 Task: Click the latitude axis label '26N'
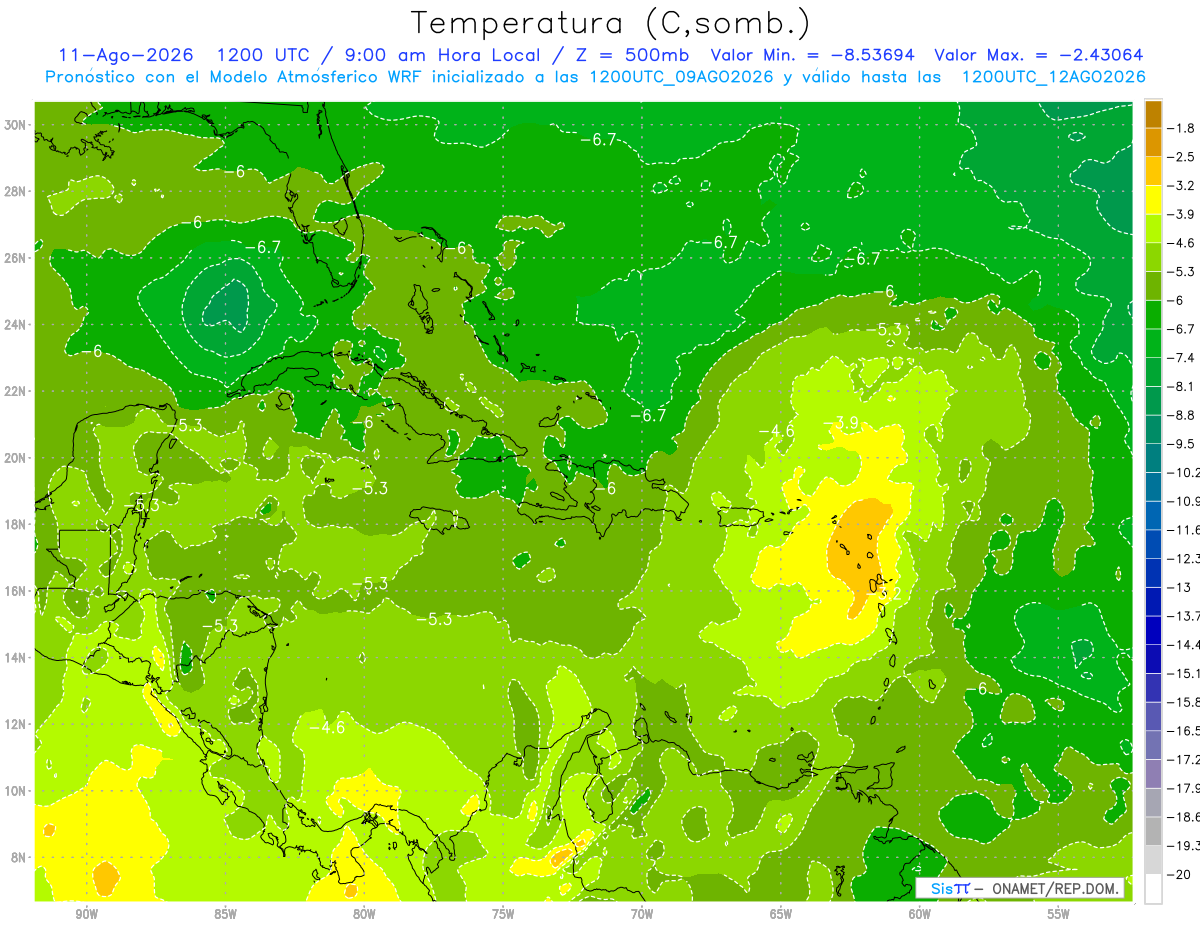tap(17, 258)
